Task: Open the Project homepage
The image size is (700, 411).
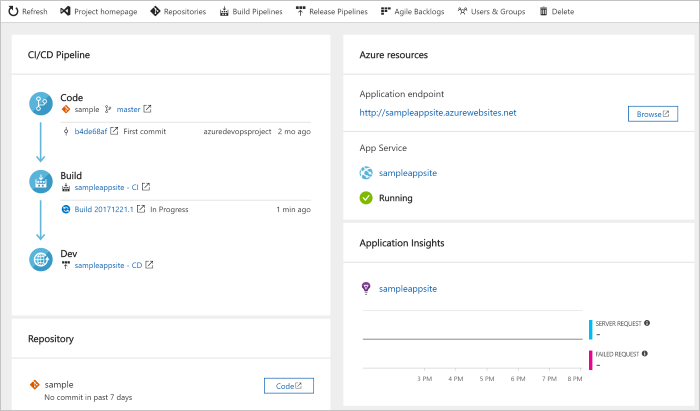Action: pos(99,12)
